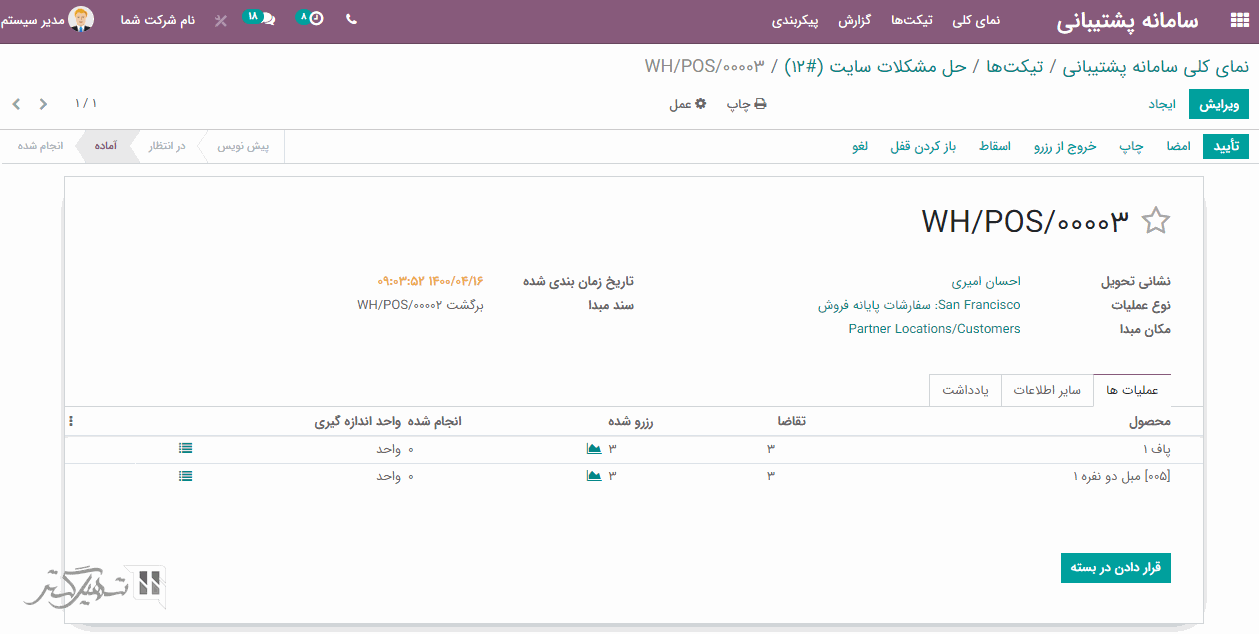Switch to the سایر اطلاعات tab
This screenshot has height=634, width=1259.
pyautogui.click(x=1047, y=390)
